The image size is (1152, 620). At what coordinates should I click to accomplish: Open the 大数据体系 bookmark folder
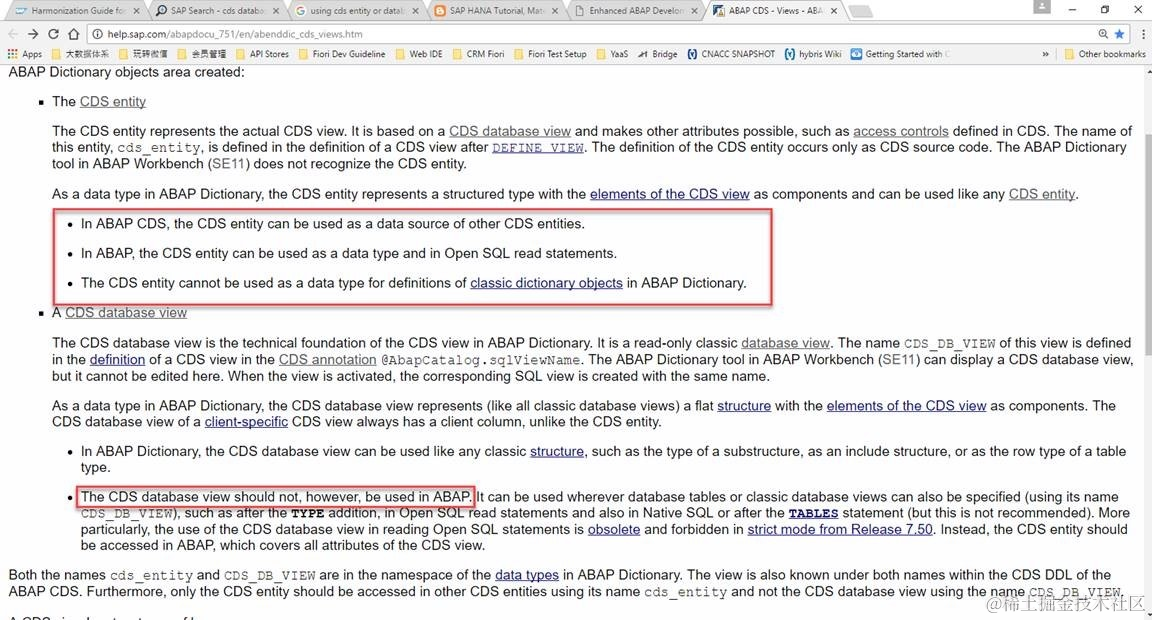80,54
